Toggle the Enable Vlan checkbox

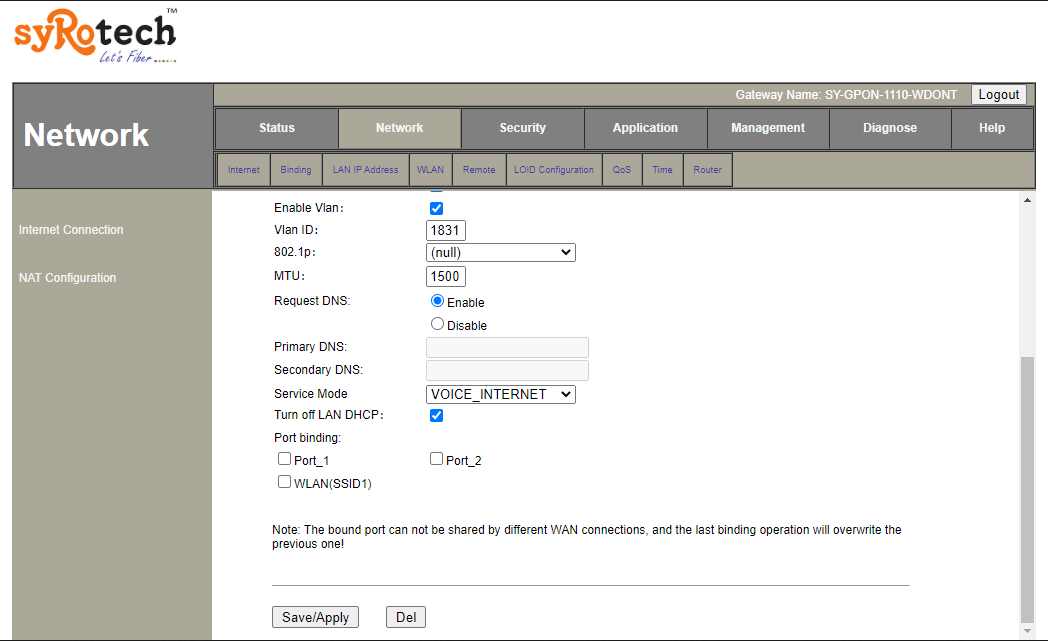click(436, 208)
